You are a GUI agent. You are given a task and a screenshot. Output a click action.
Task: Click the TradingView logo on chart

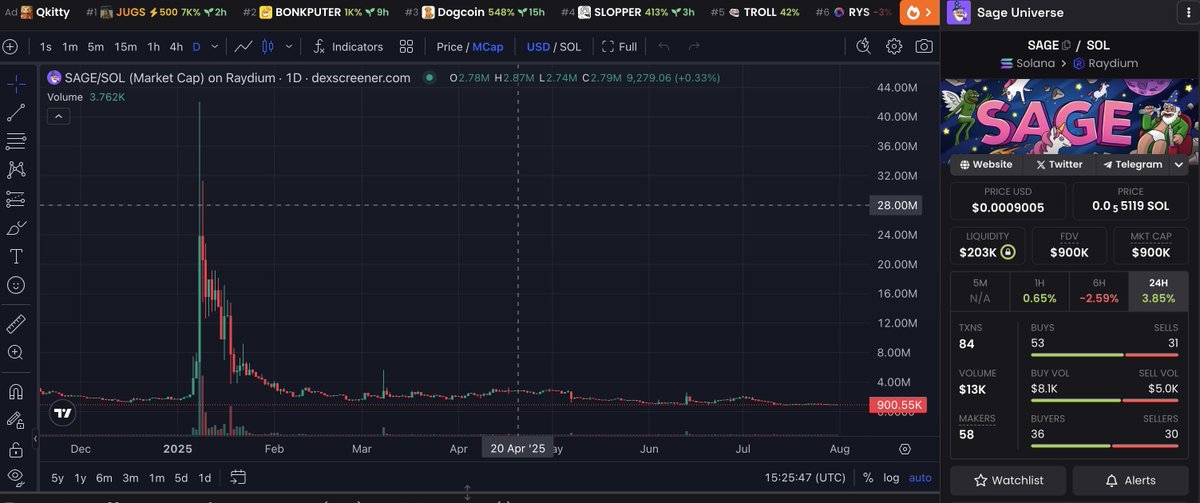pyautogui.click(x=63, y=413)
